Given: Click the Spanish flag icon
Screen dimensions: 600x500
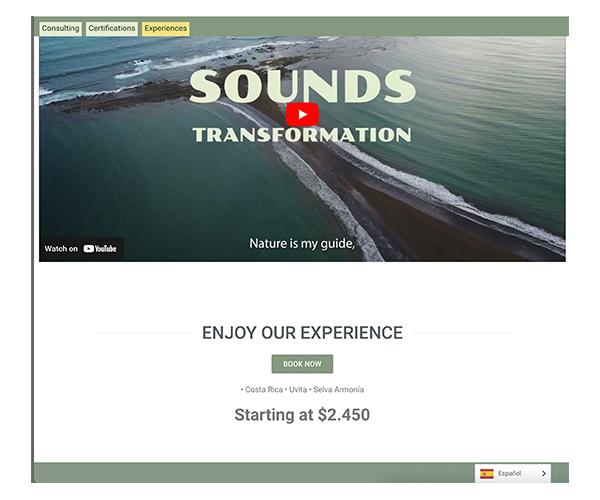Looking at the screenshot, I should click(487, 474).
